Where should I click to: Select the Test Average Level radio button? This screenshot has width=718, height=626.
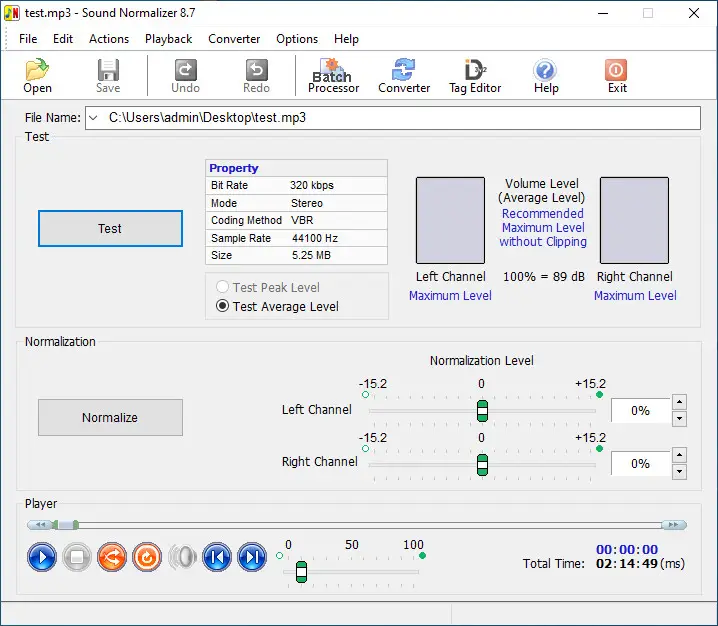(222, 306)
